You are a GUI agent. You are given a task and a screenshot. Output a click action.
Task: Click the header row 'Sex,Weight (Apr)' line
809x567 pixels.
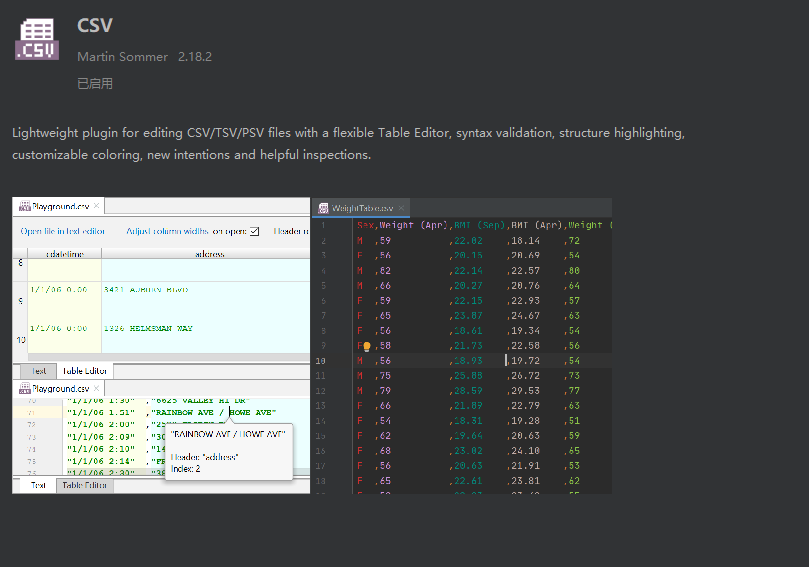point(484,225)
